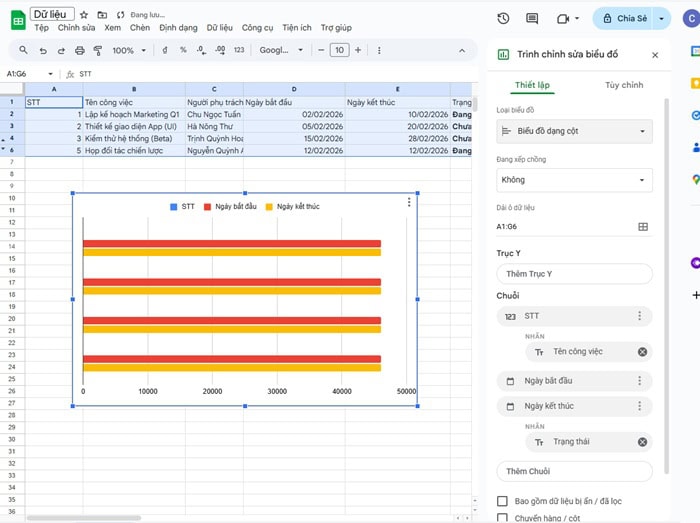Screen dimensions: 700x523
Task: Open the zoom 100% dropdown
Action: click(x=128, y=50)
